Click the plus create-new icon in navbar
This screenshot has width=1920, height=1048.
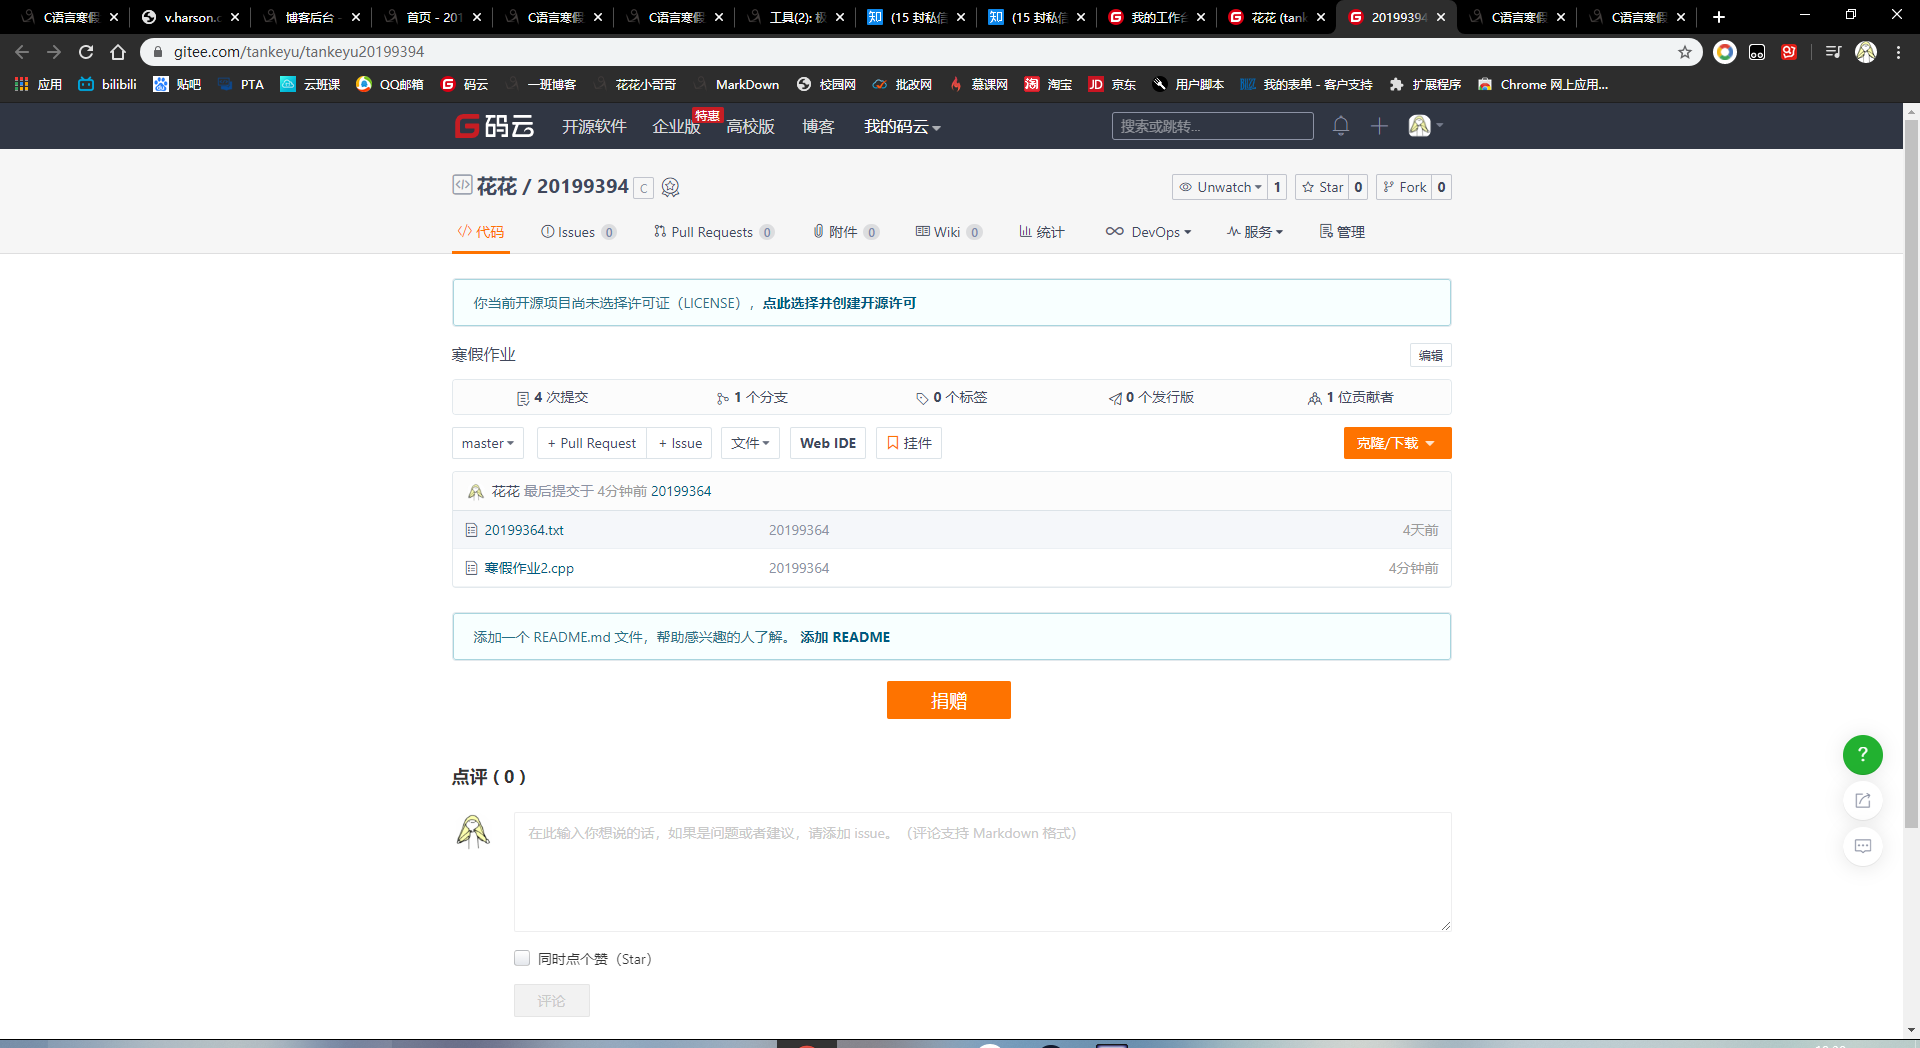(x=1379, y=126)
